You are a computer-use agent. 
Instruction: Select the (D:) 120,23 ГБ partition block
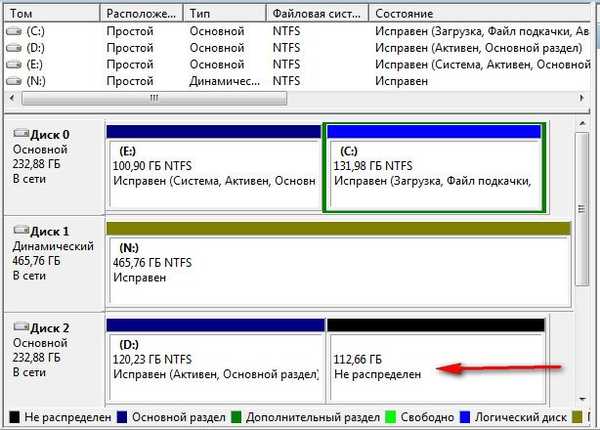tap(215, 361)
